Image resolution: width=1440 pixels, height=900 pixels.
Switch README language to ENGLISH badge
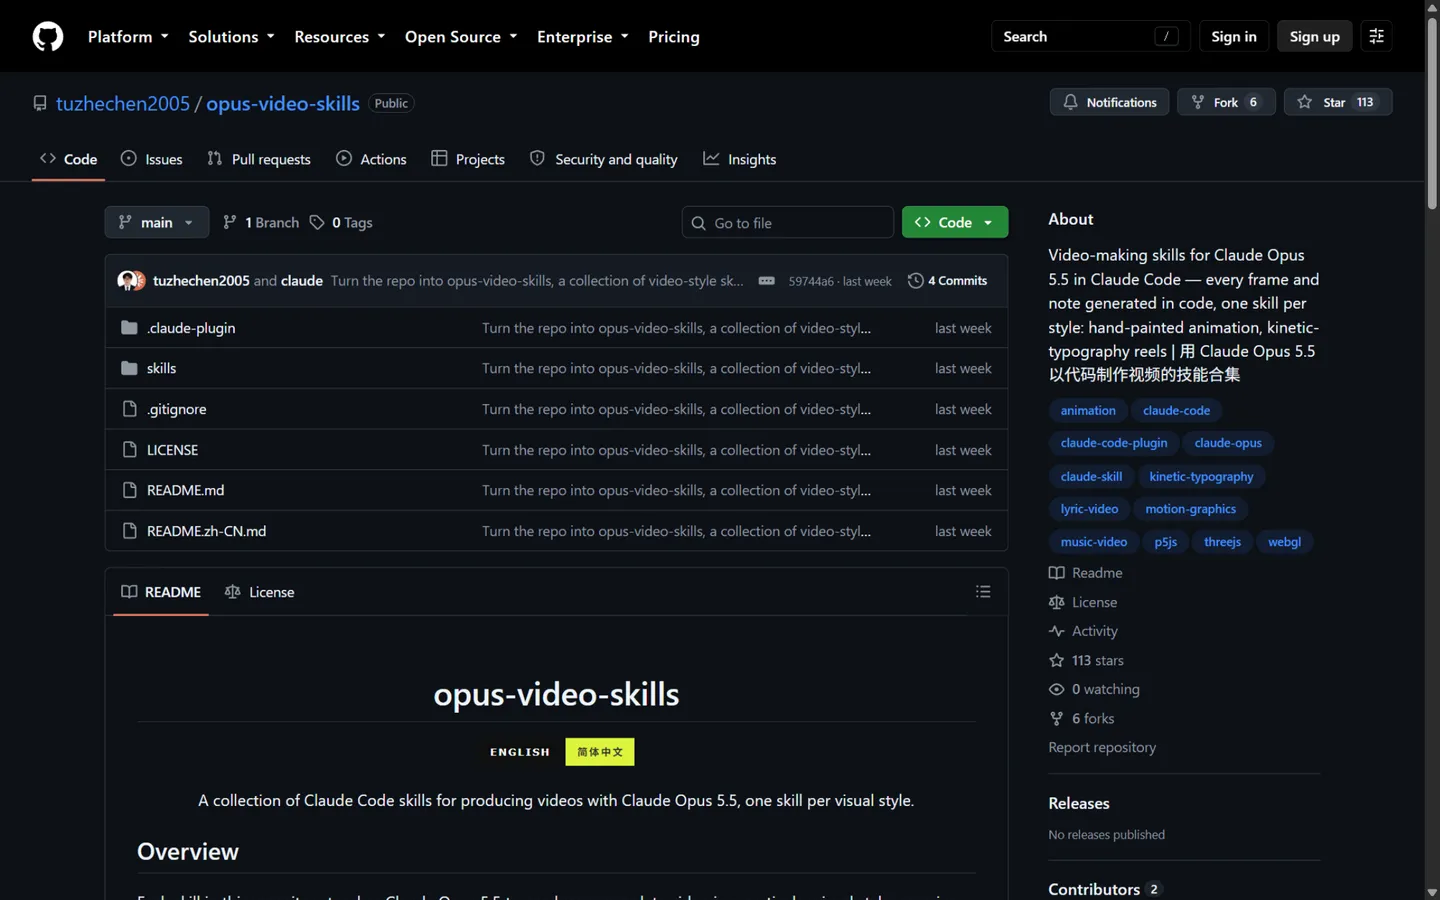(x=520, y=752)
